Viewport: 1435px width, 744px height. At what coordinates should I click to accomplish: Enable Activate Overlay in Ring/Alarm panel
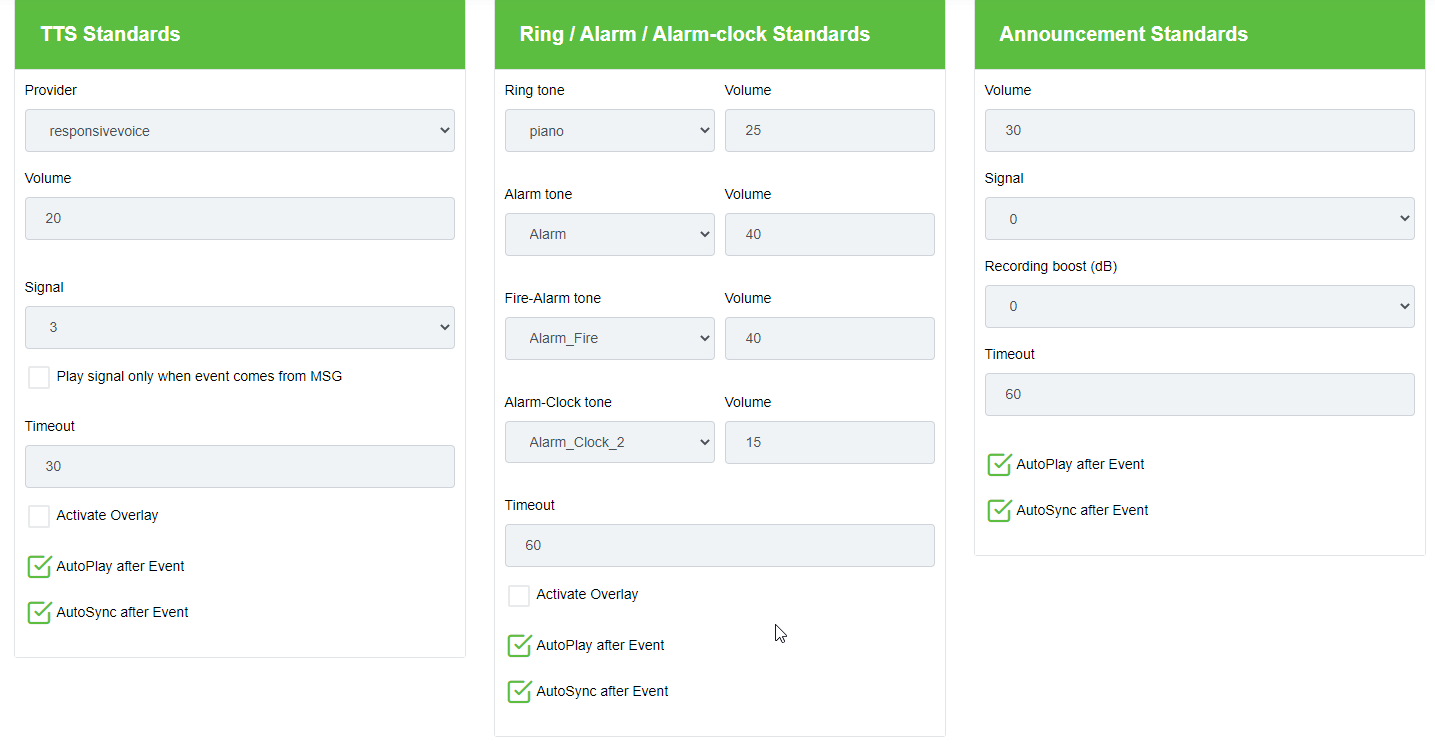click(519, 596)
